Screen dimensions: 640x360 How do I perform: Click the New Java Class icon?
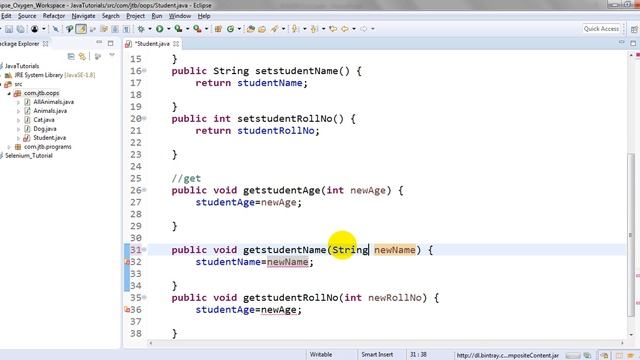(231, 29)
